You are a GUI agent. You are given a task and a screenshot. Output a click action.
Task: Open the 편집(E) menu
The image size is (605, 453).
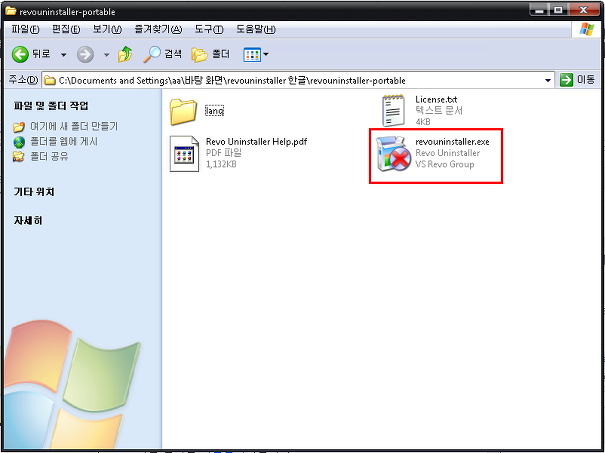click(66, 29)
